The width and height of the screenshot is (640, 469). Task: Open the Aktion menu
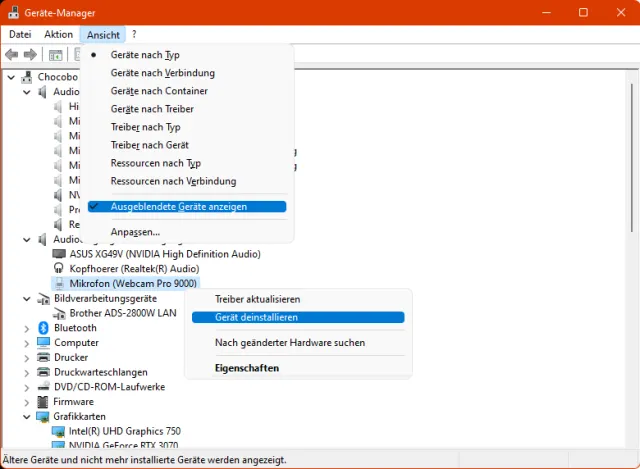(58, 34)
